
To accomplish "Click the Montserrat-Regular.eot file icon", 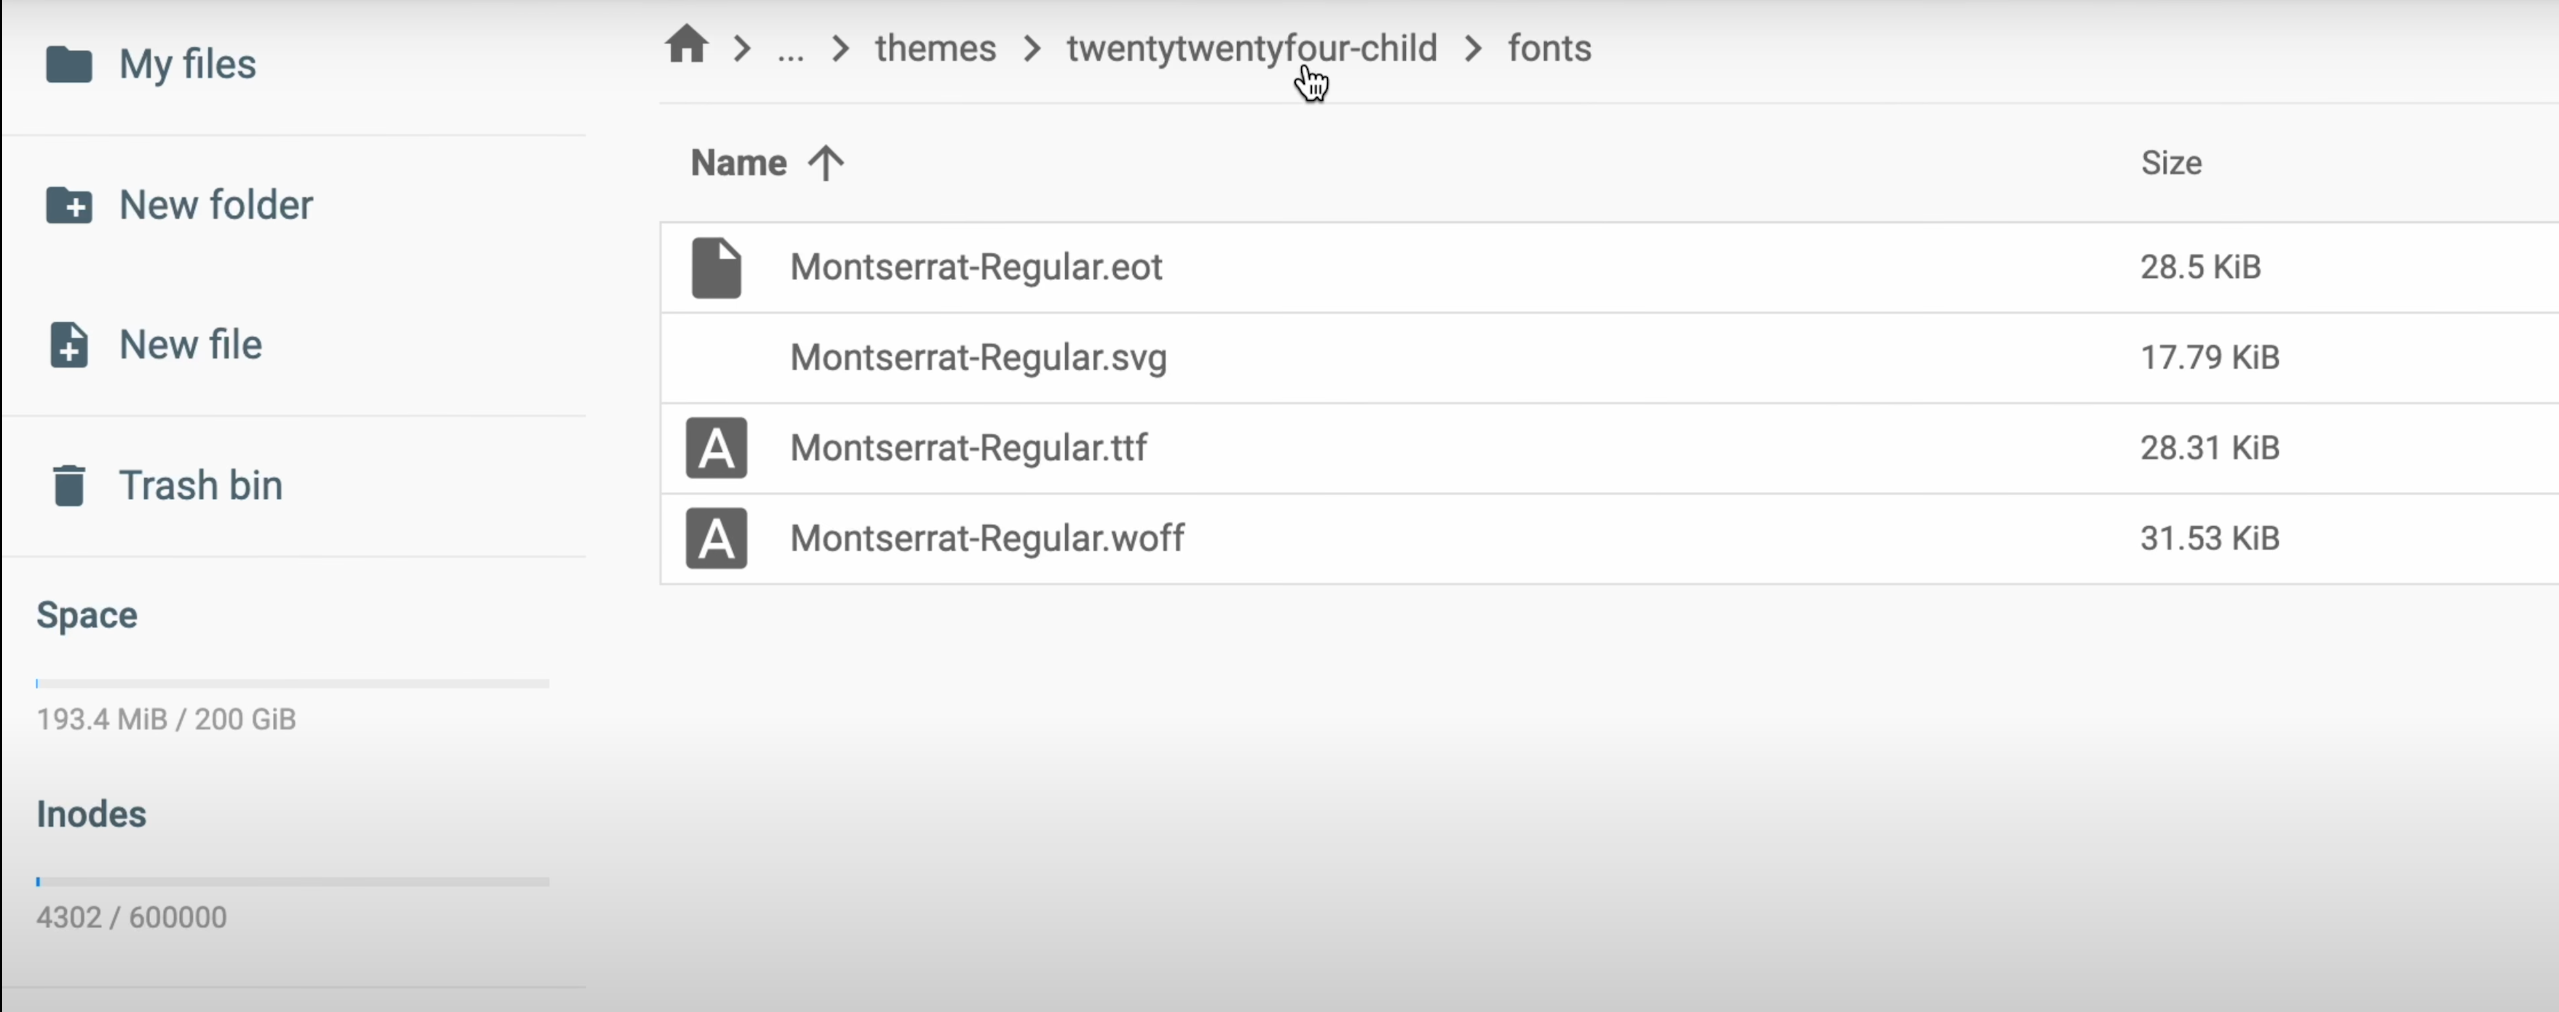I will [716, 268].
